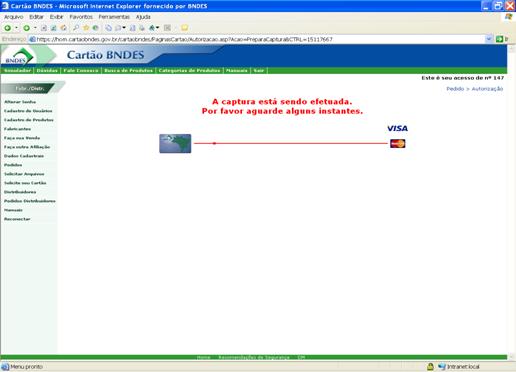
Task: Click the browser Back arrow button
Action: (x=7, y=28)
